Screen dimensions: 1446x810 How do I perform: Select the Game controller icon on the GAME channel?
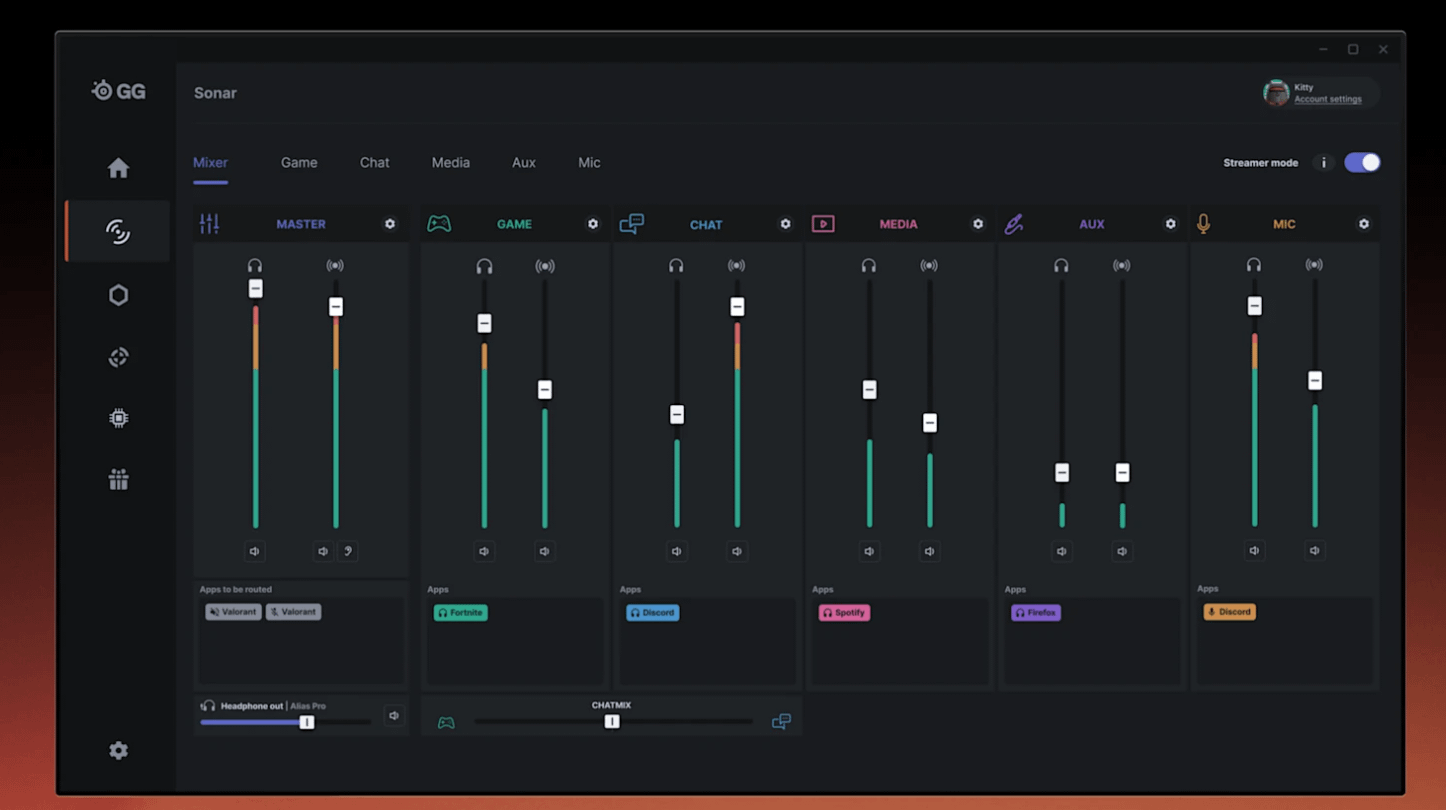click(439, 224)
